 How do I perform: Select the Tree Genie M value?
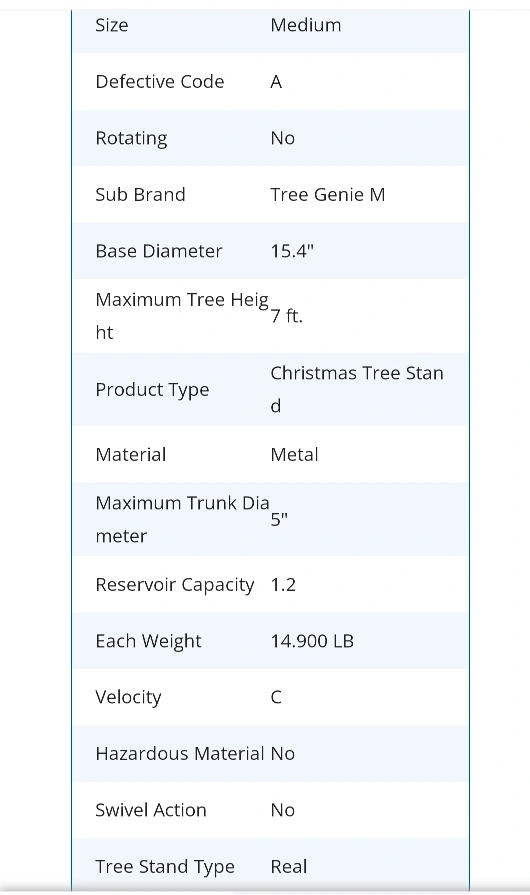click(x=328, y=195)
